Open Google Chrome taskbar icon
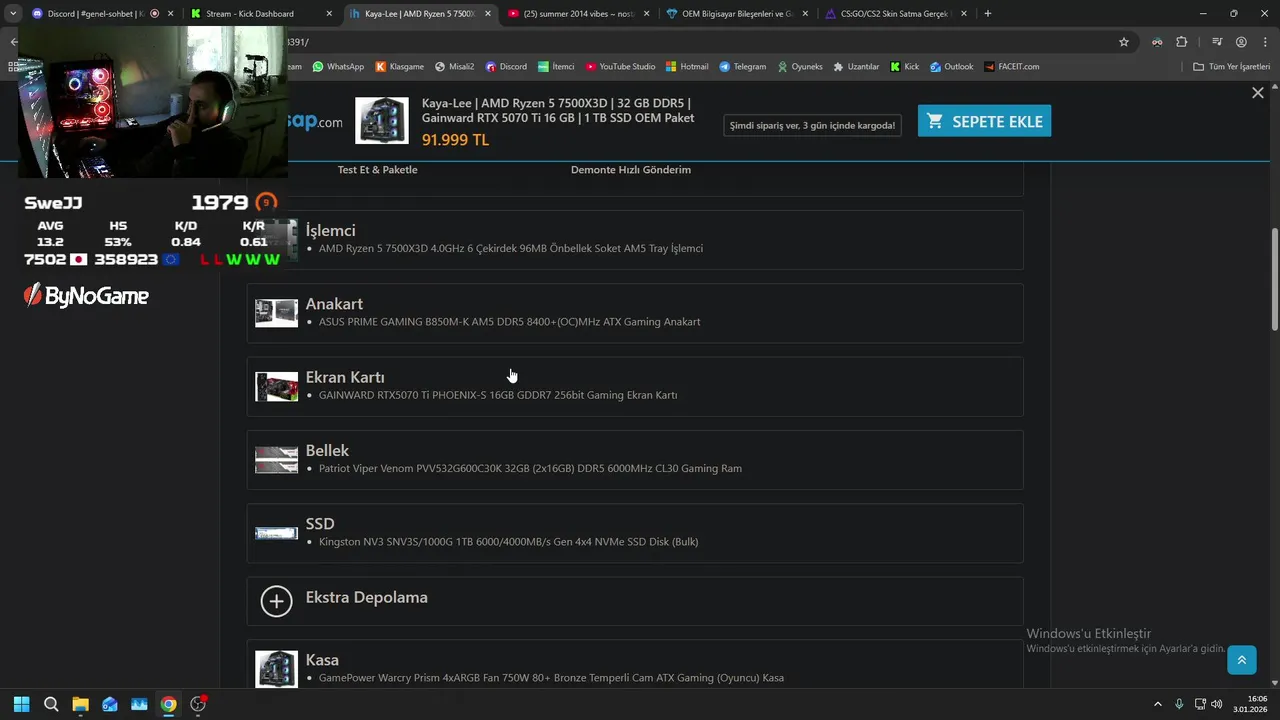1280x720 pixels. (x=169, y=704)
